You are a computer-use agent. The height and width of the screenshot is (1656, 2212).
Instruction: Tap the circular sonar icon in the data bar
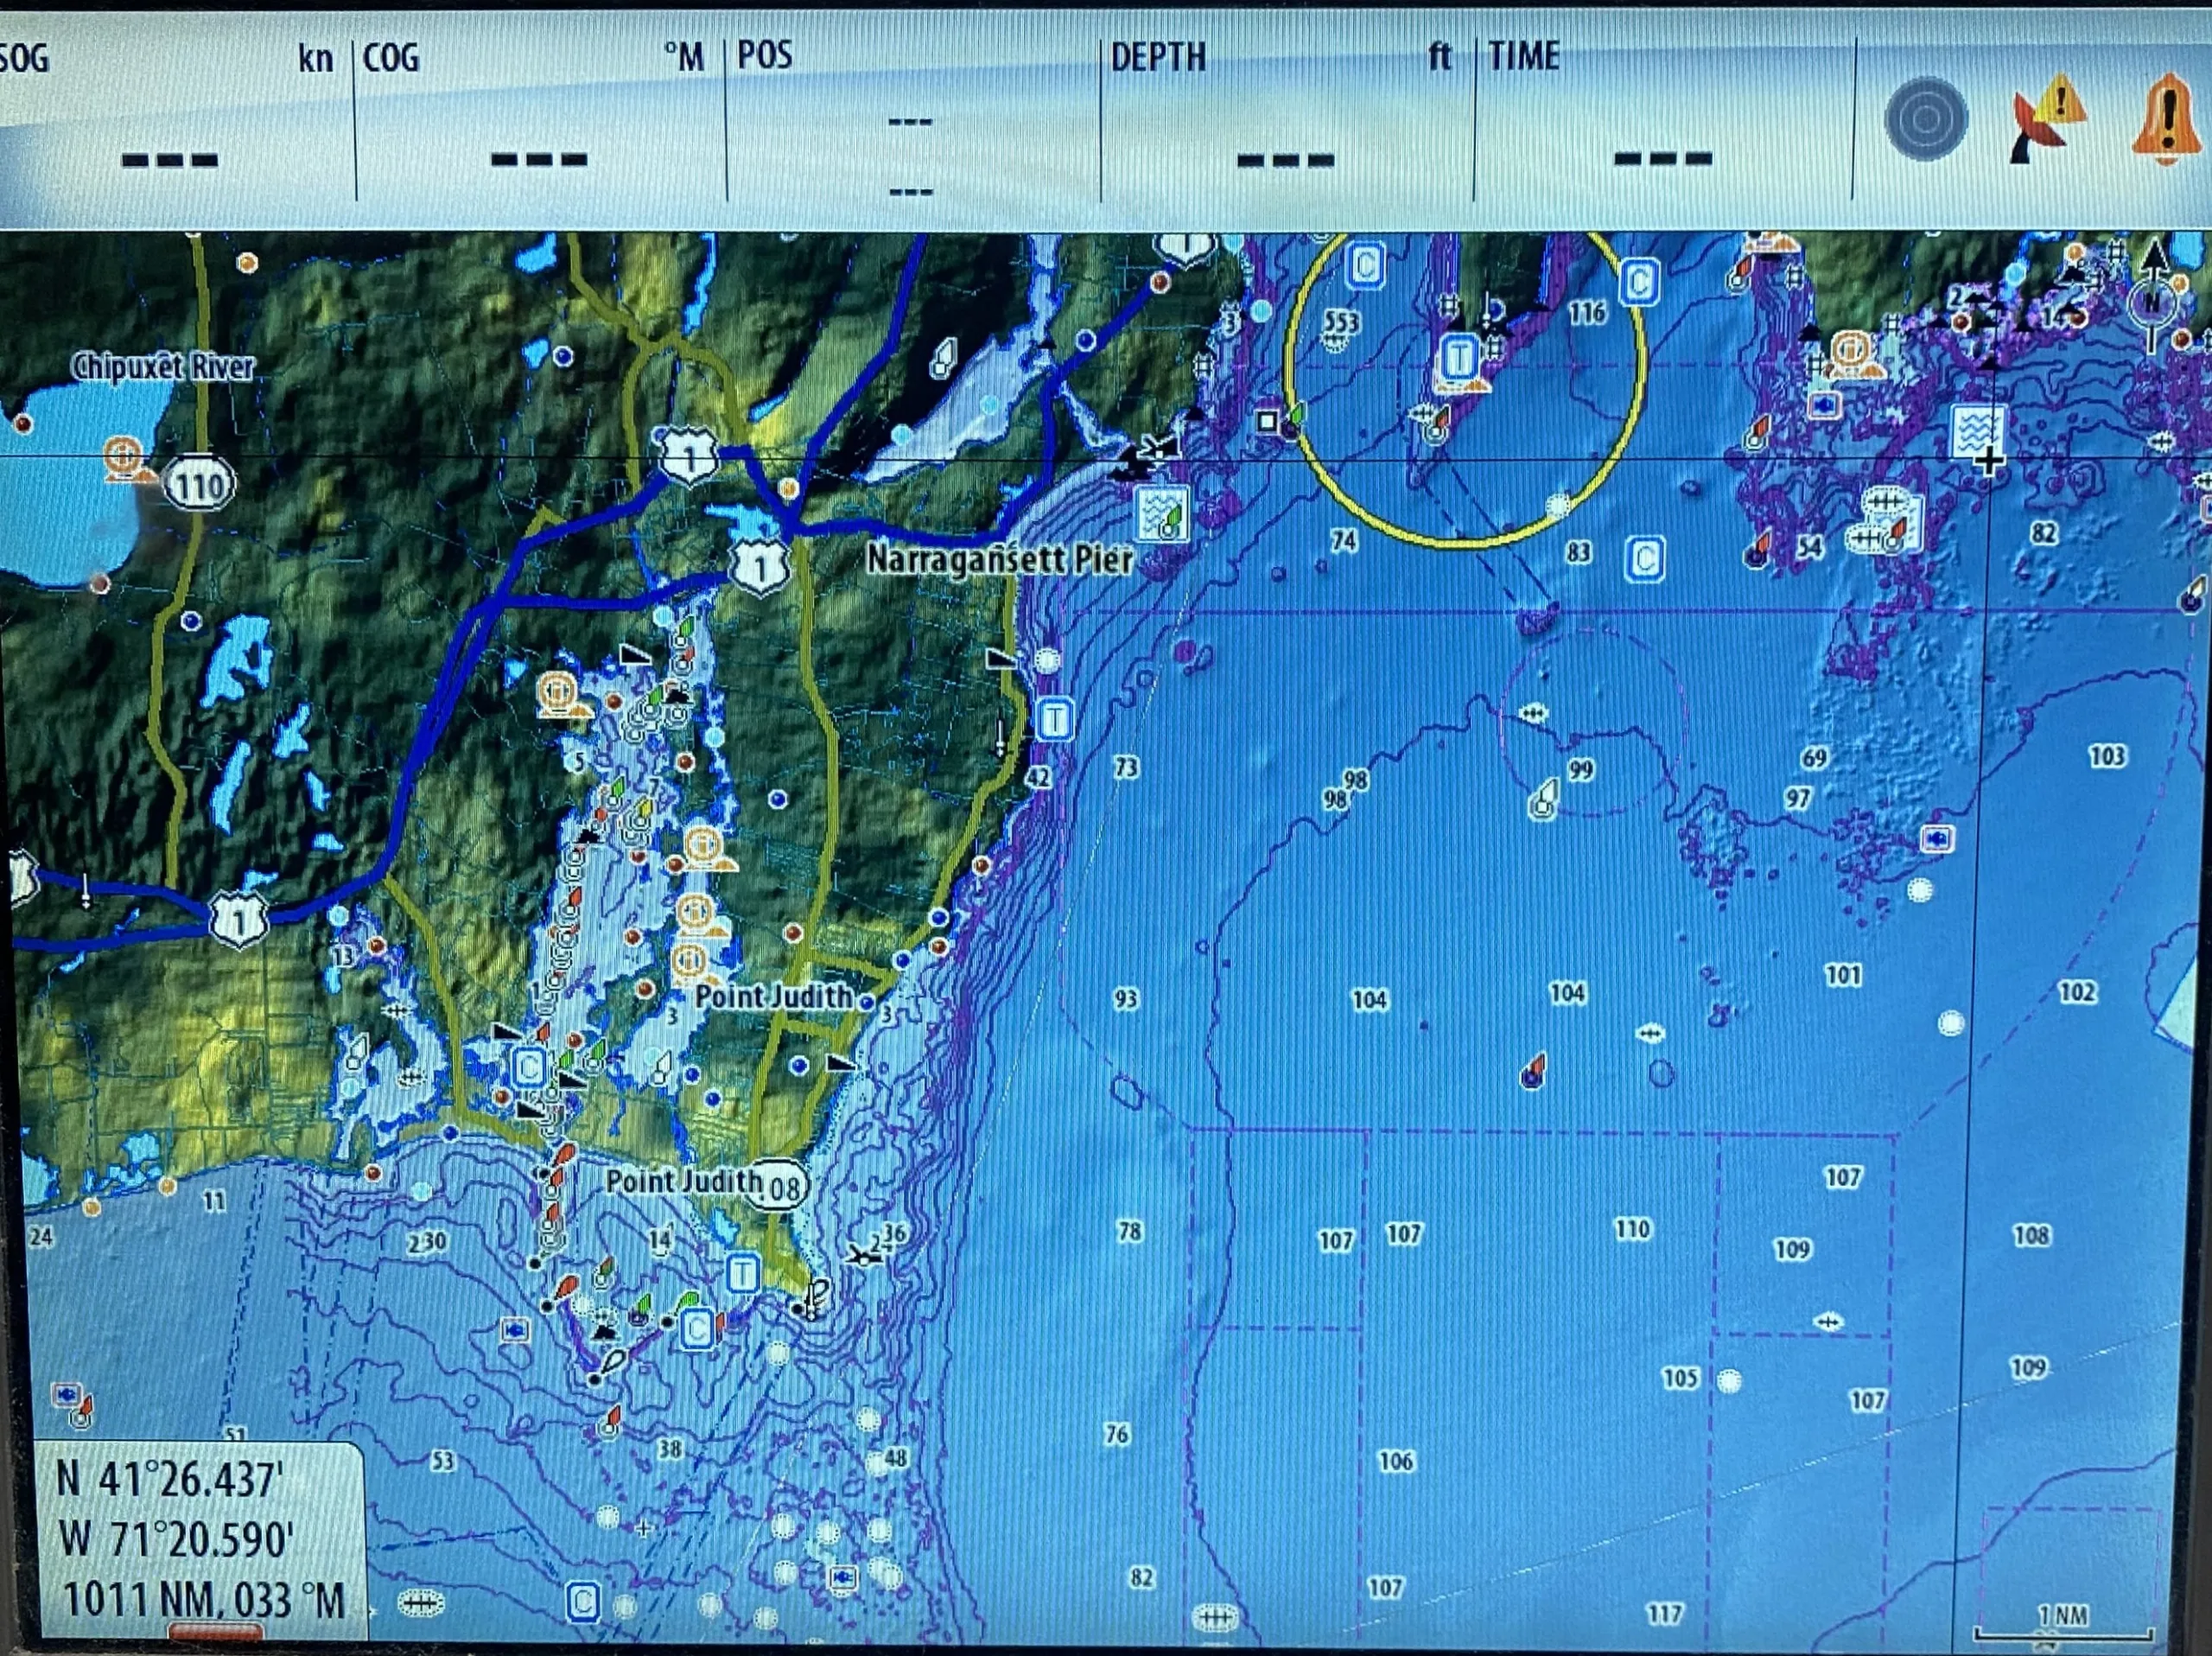pos(1926,118)
